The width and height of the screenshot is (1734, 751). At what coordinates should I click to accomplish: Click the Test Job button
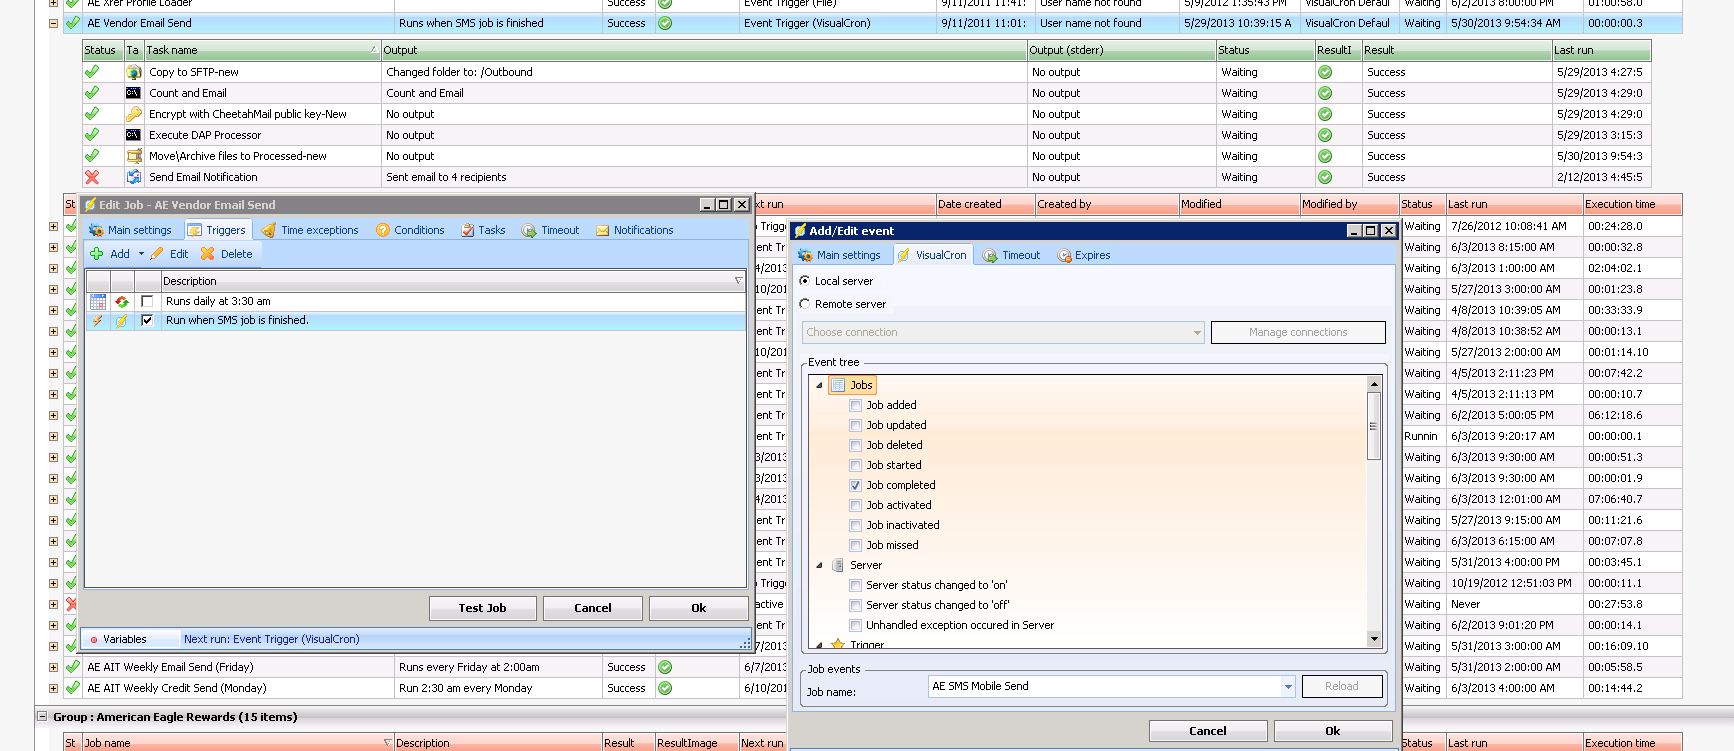click(483, 608)
